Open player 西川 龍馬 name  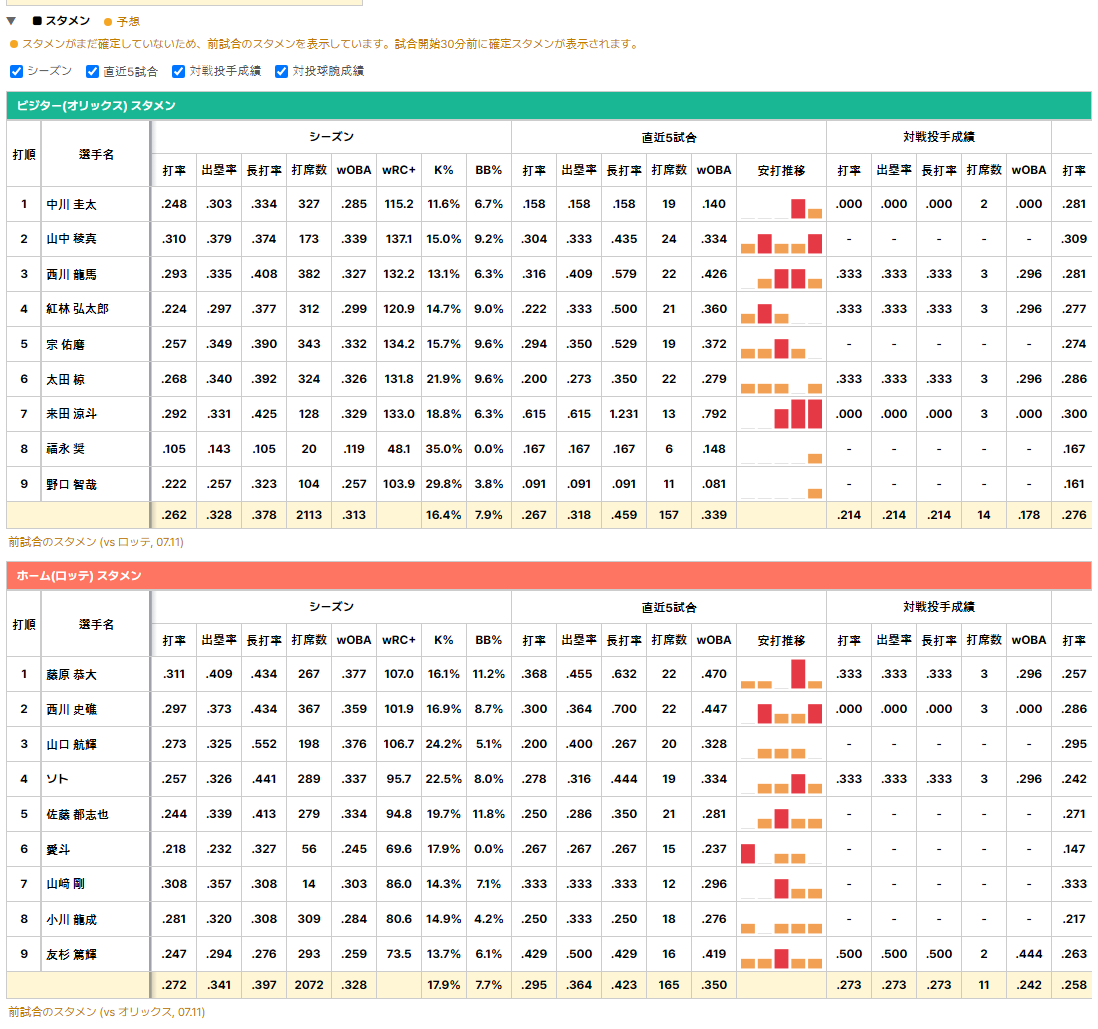(71, 275)
